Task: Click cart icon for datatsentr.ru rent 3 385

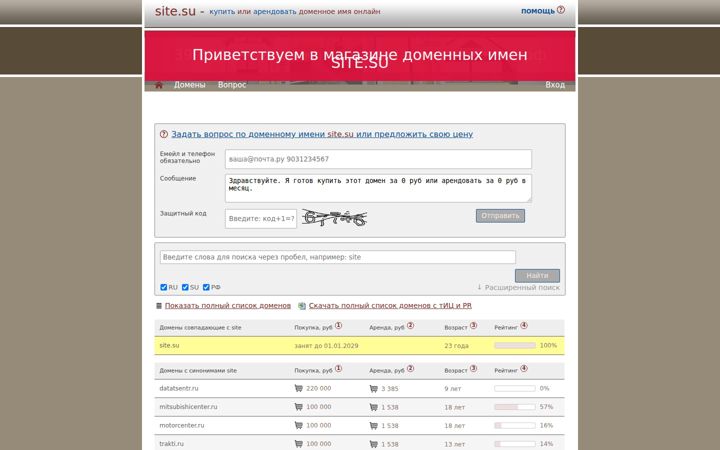Action: click(x=373, y=388)
